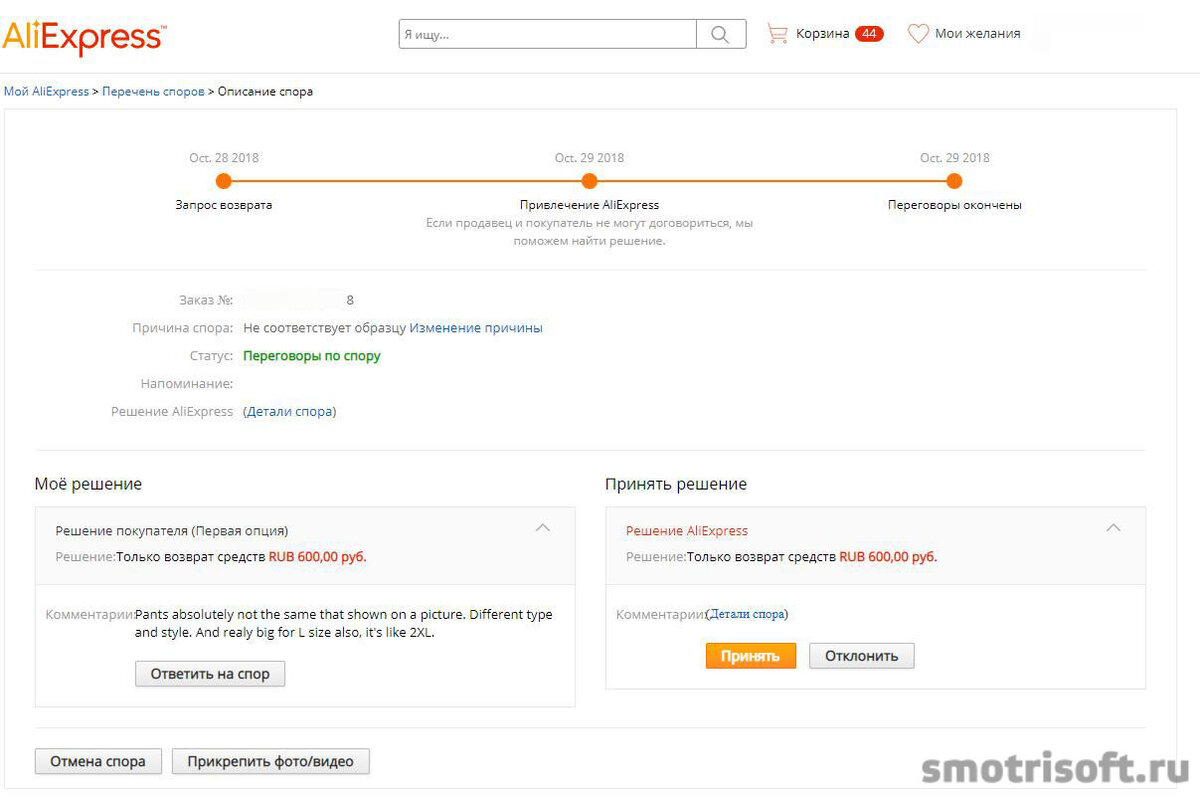Click the cart badge showing 44 items

[869, 33]
